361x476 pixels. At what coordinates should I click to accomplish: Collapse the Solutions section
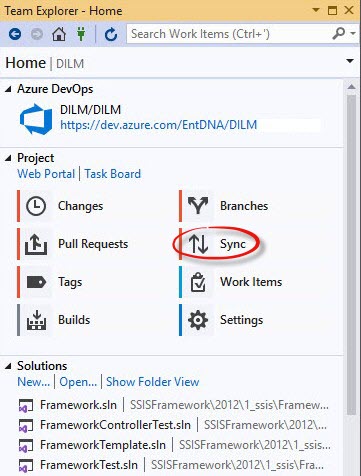[x=8, y=366]
